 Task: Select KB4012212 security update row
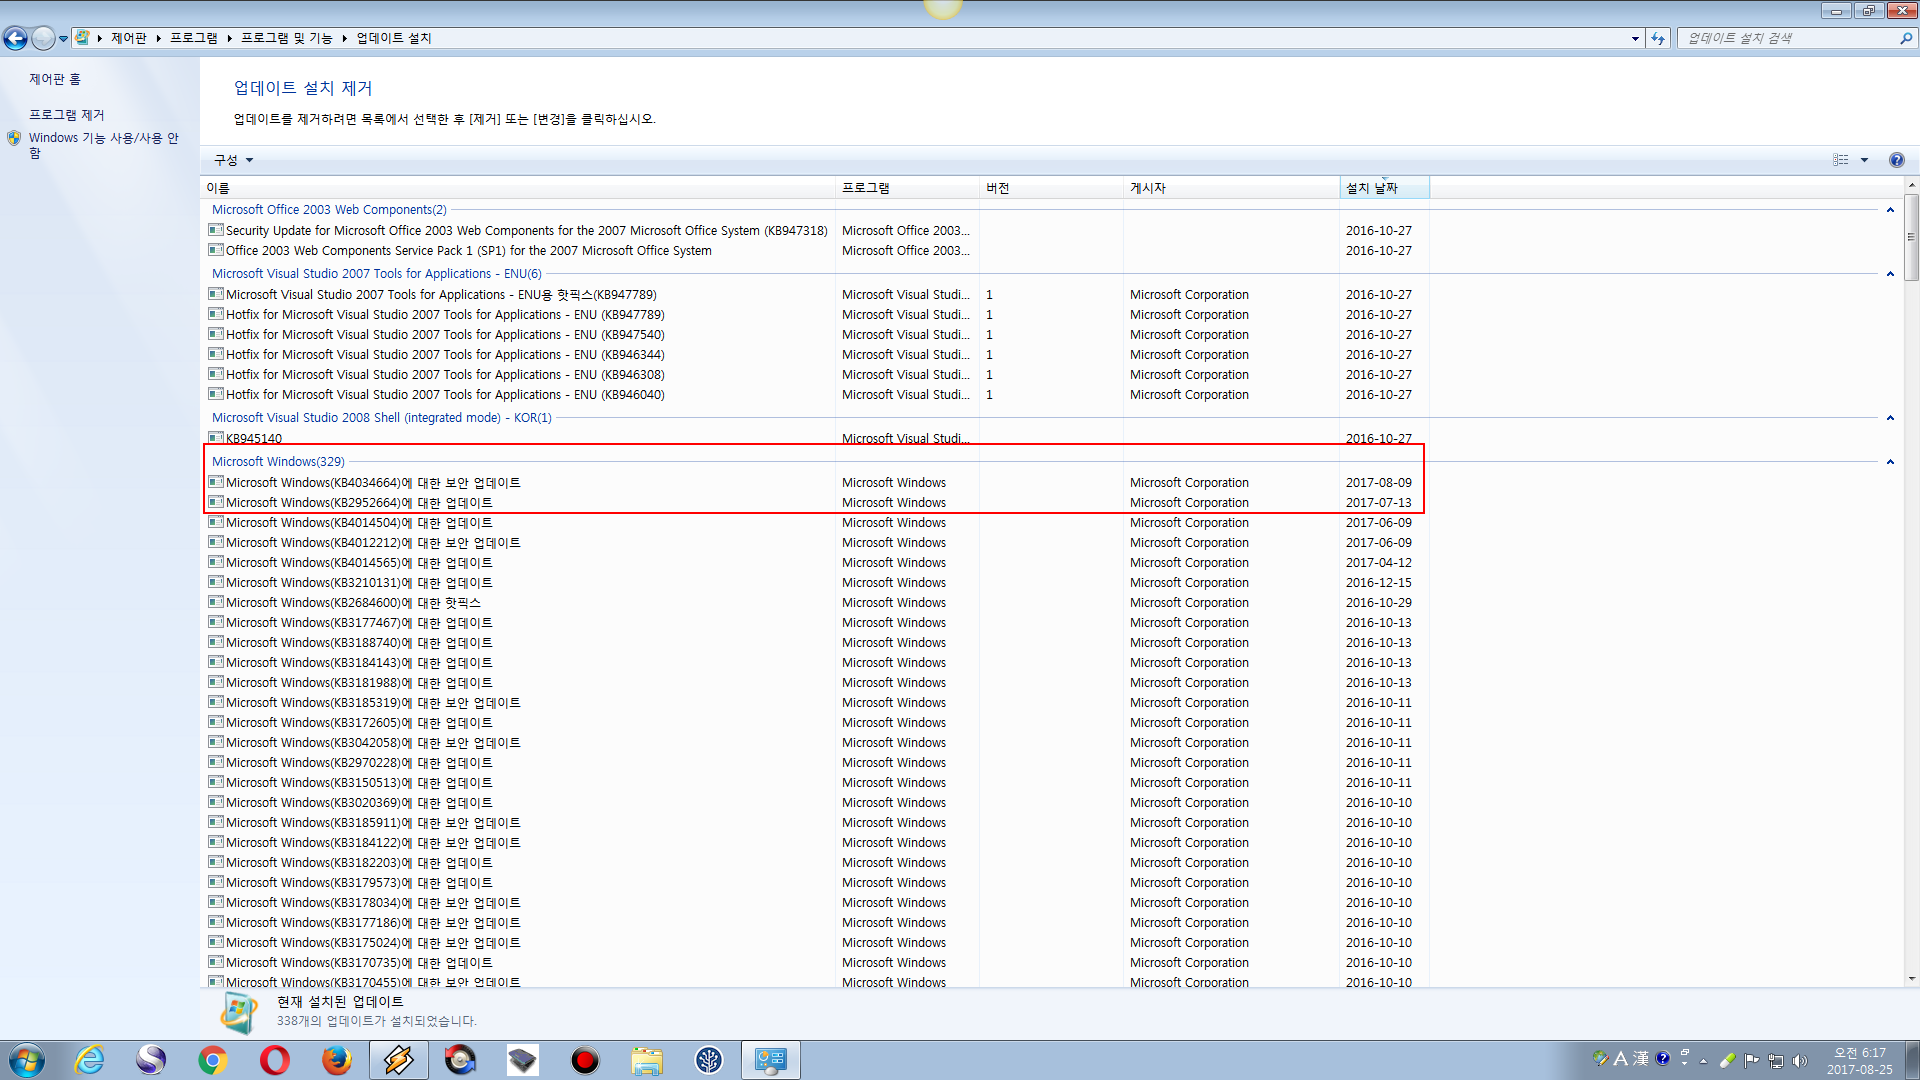pyautogui.click(x=817, y=543)
